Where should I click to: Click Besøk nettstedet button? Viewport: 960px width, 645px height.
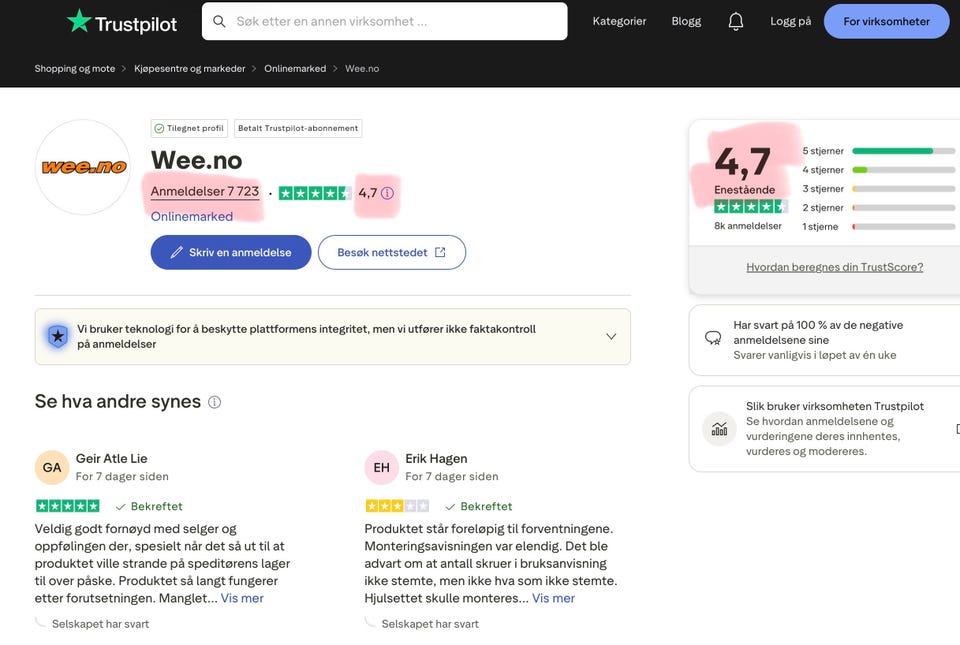(x=392, y=252)
